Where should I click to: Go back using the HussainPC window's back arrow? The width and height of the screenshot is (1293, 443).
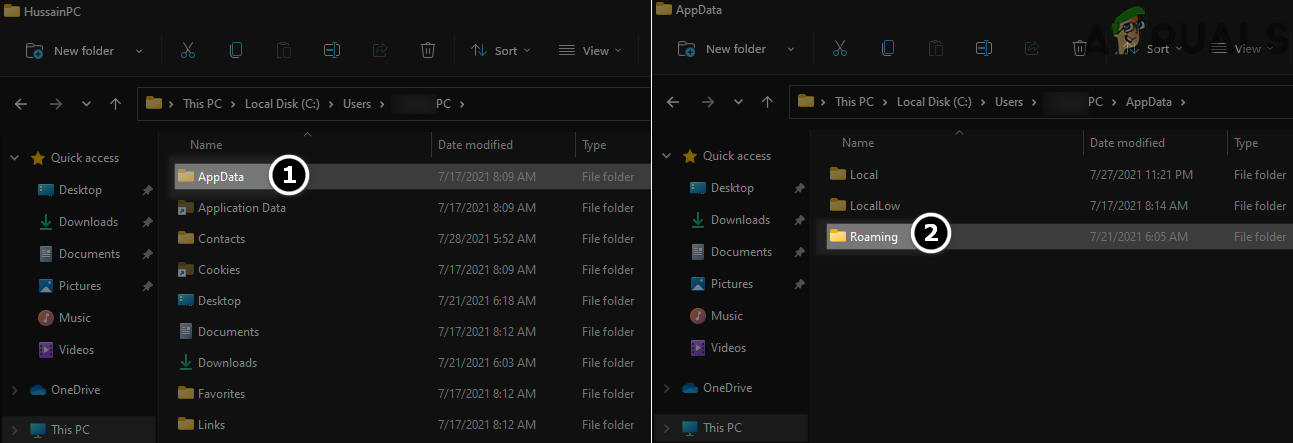click(21, 103)
